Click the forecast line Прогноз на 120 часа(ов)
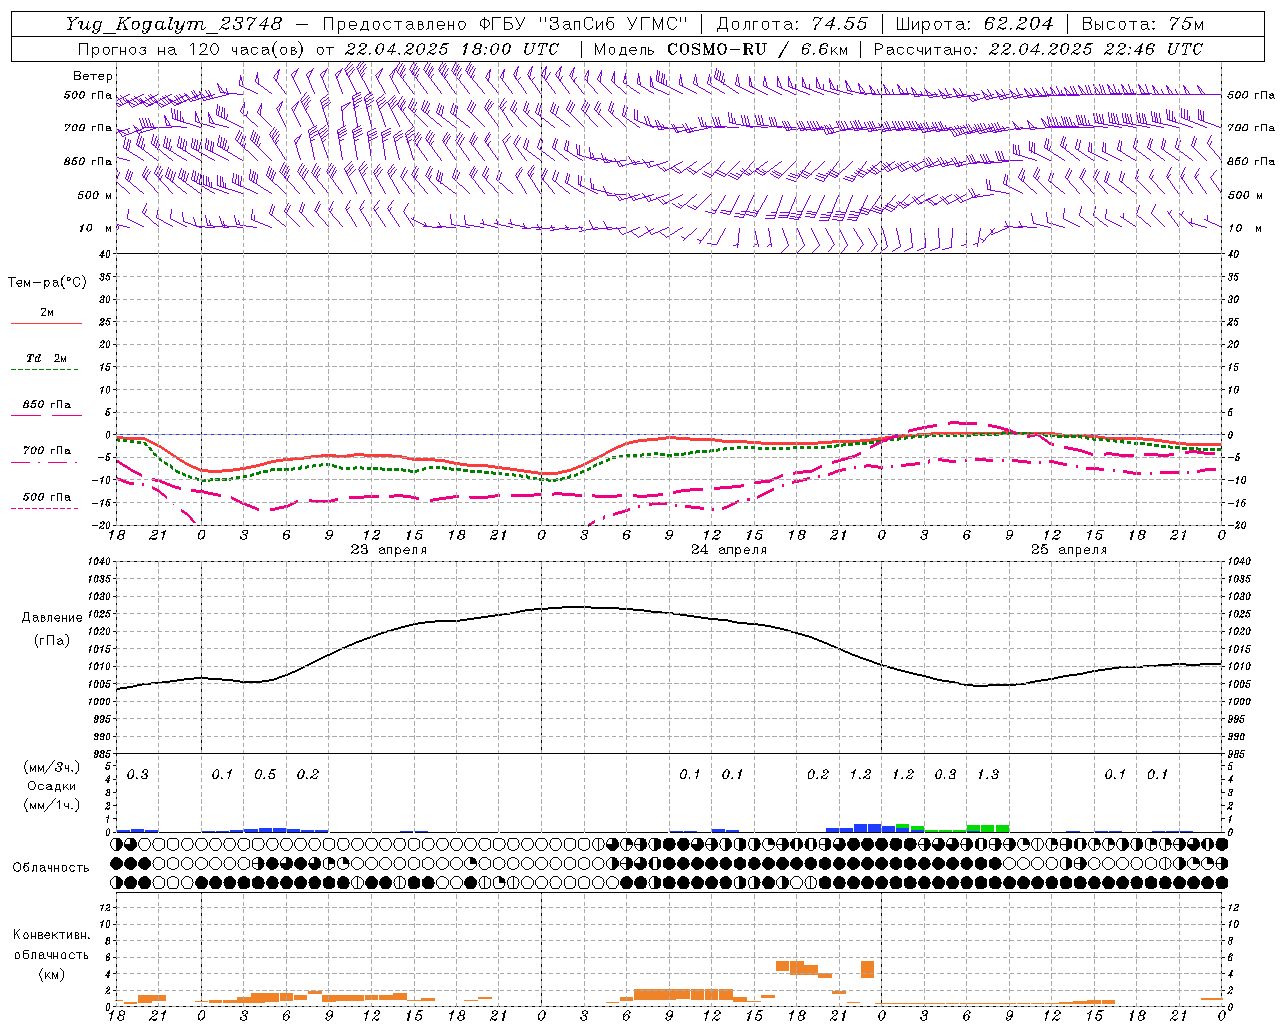Screen dimensions: 1280x1024 (x=193, y=49)
